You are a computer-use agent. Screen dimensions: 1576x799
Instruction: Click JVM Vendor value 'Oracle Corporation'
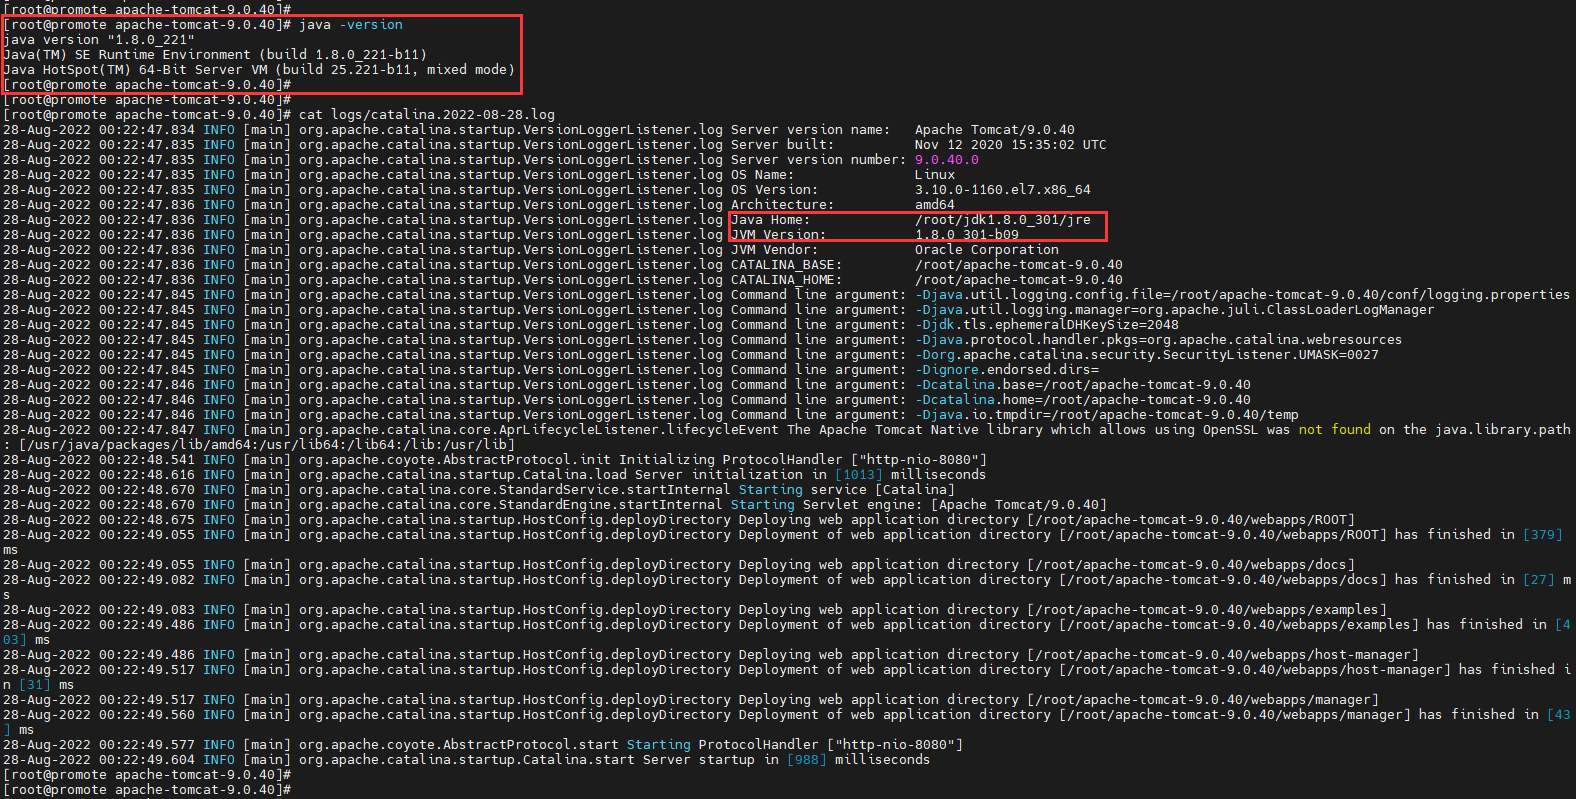tap(987, 250)
